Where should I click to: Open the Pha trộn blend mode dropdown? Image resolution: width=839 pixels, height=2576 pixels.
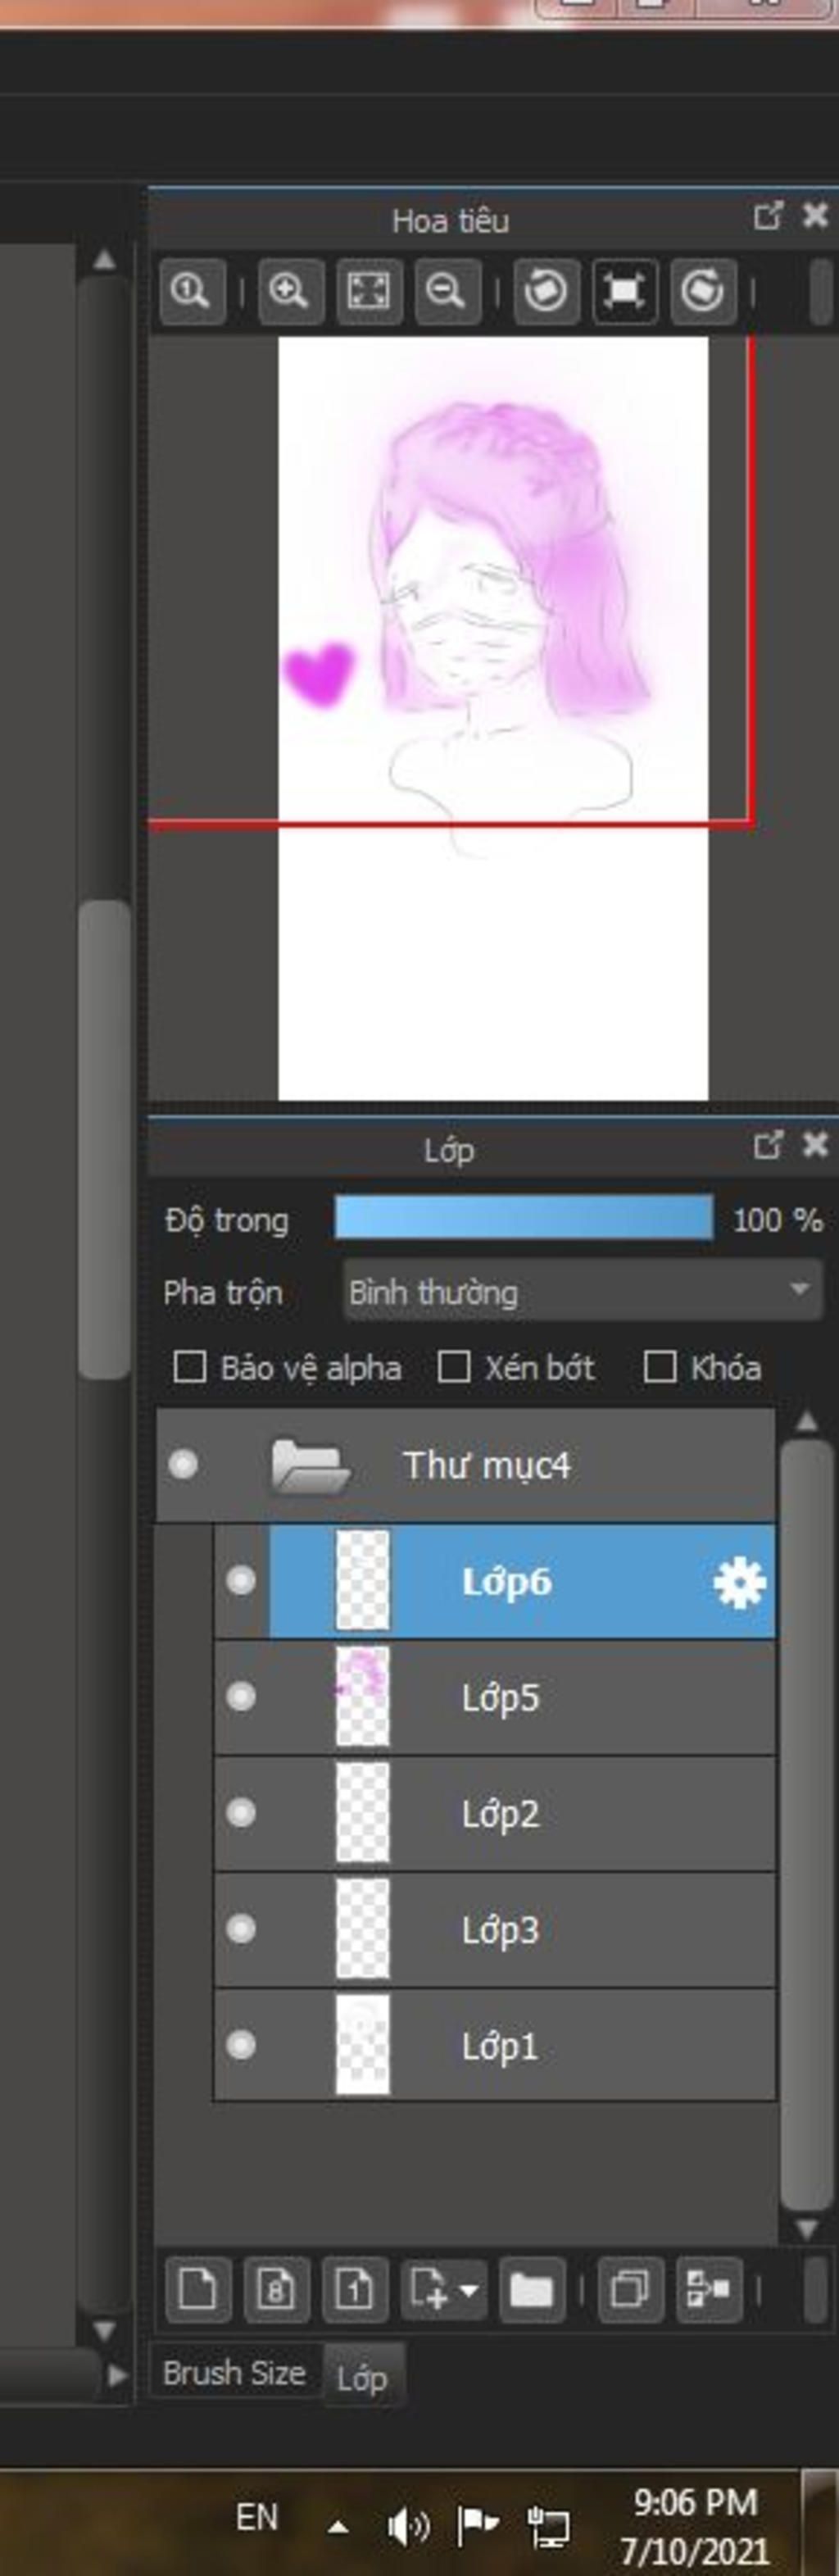point(582,1291)
